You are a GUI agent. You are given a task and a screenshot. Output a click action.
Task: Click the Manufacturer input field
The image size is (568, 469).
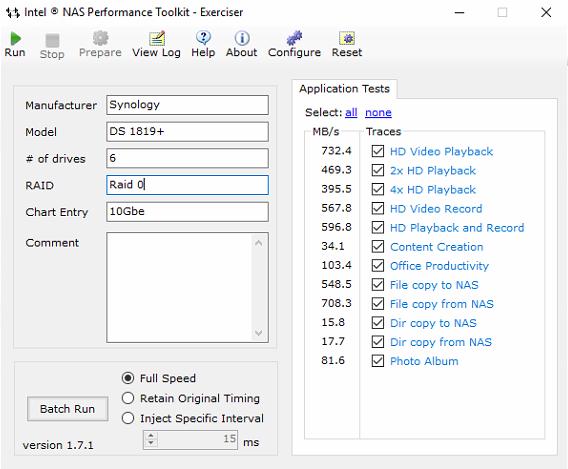[187, 105]
